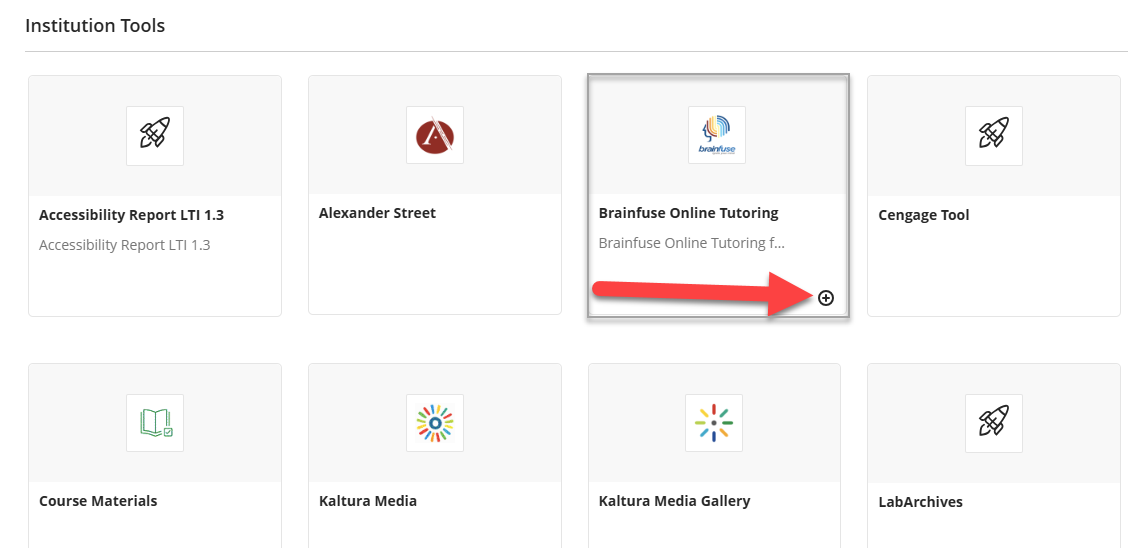Click the 'Brainfuse Online Tutoring f...' description
This screenshot has height=548, width=1128.
691,243
